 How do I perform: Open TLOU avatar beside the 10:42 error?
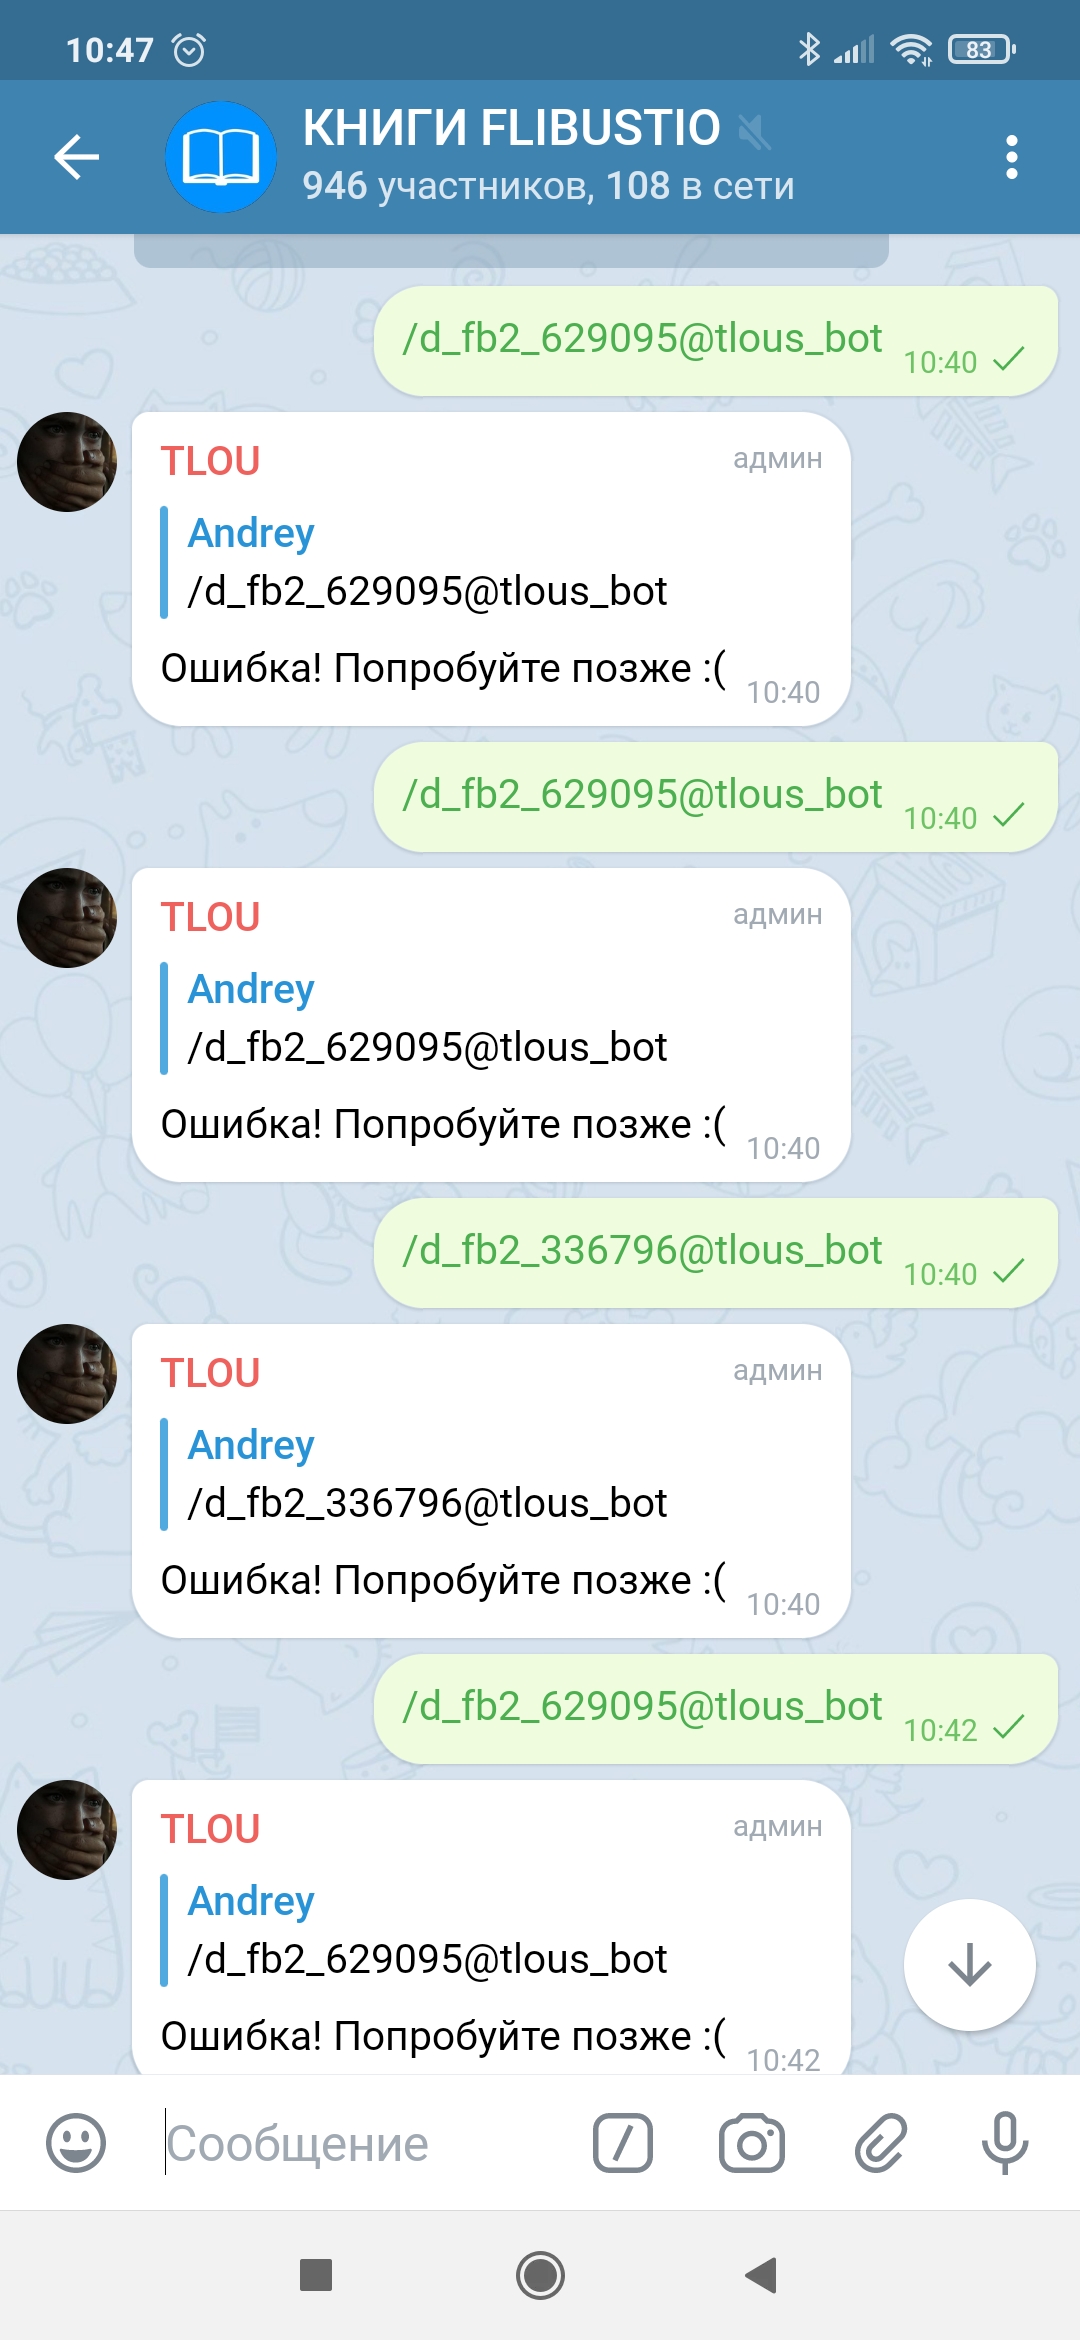click(x=67, y=1829)
